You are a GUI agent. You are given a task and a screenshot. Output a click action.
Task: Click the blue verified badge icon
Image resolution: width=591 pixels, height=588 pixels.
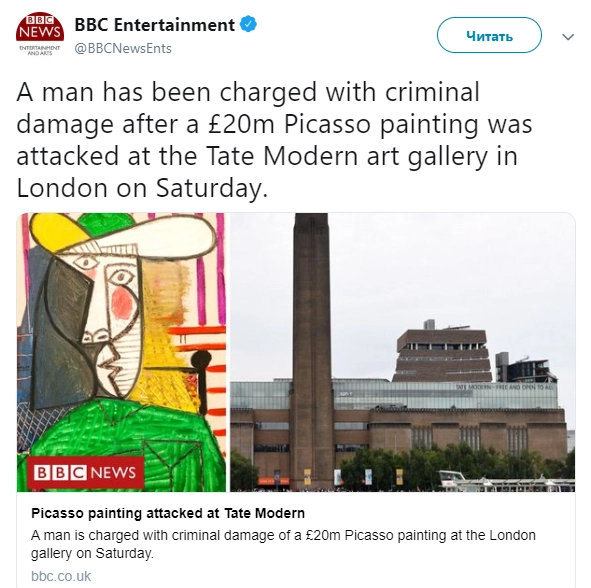(248, 24)
